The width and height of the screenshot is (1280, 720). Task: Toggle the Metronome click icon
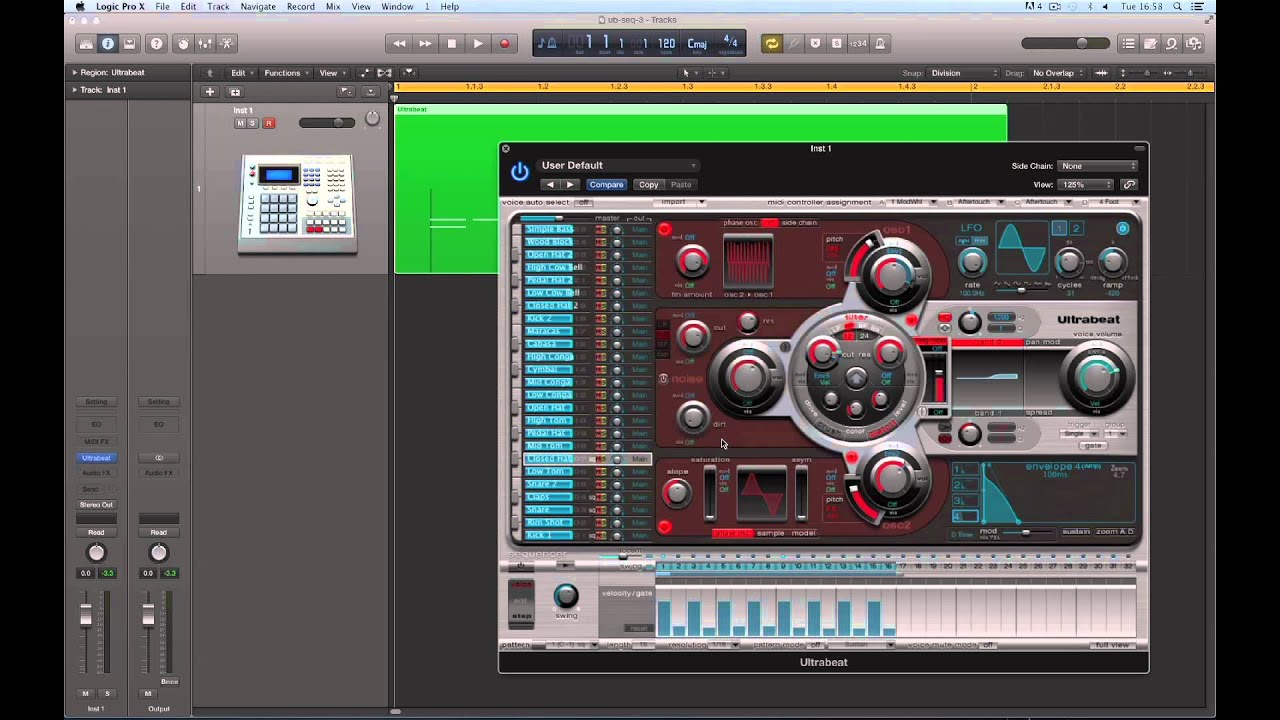[880, 44]
